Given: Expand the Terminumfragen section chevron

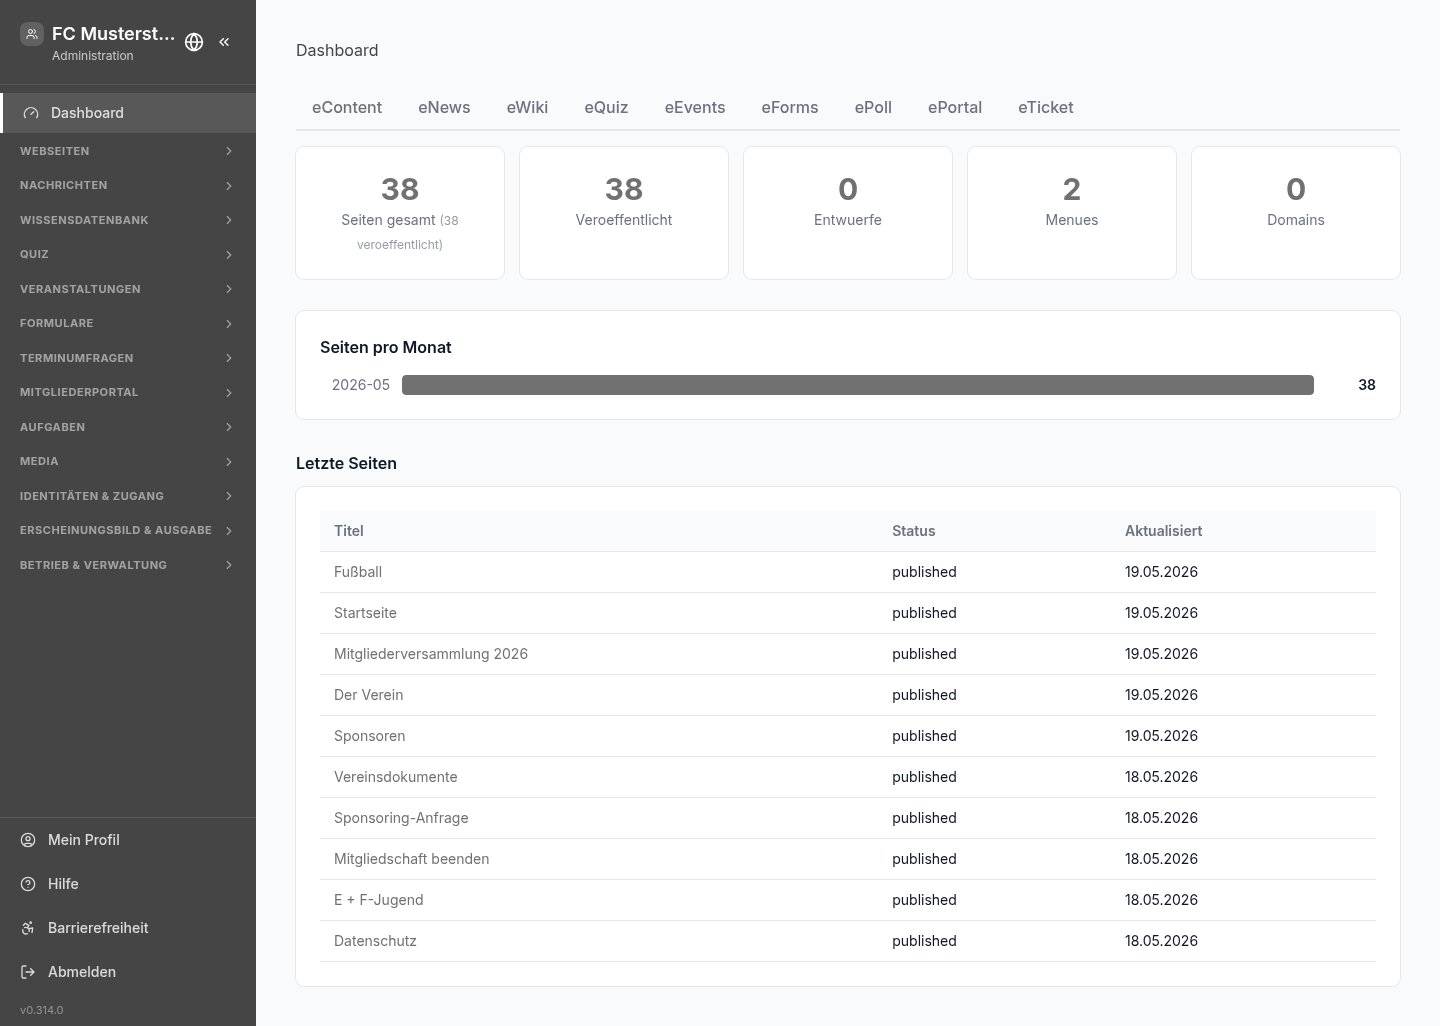Looking at the screenshot, I should point(229,358).
